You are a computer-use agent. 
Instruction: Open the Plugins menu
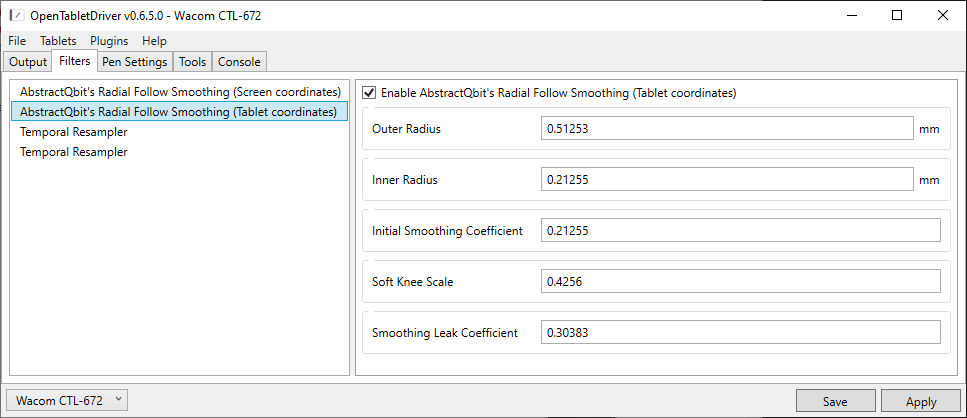coord(109,41)
